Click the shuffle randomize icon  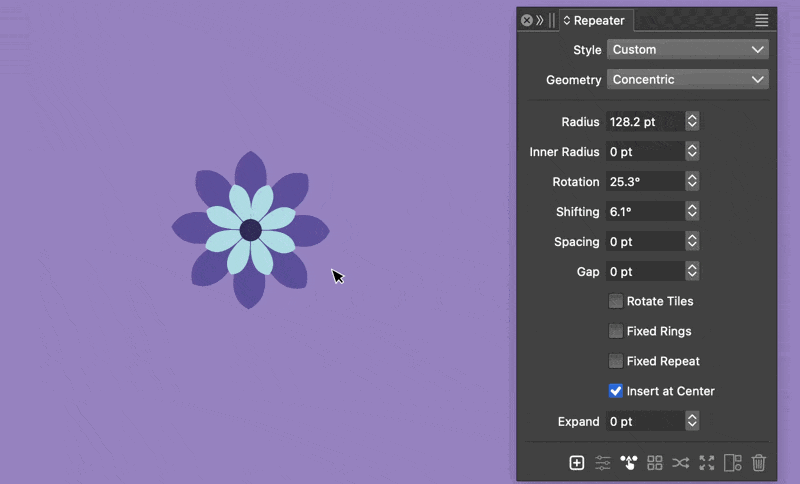click(x=681, y=462)
